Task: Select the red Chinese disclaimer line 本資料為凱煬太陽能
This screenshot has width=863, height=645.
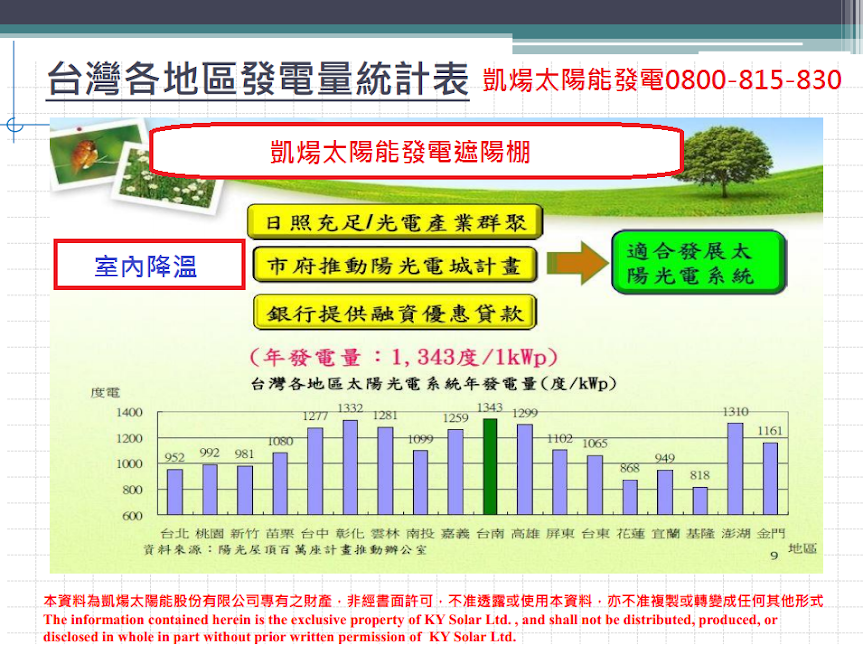Action: click(433, 601)
